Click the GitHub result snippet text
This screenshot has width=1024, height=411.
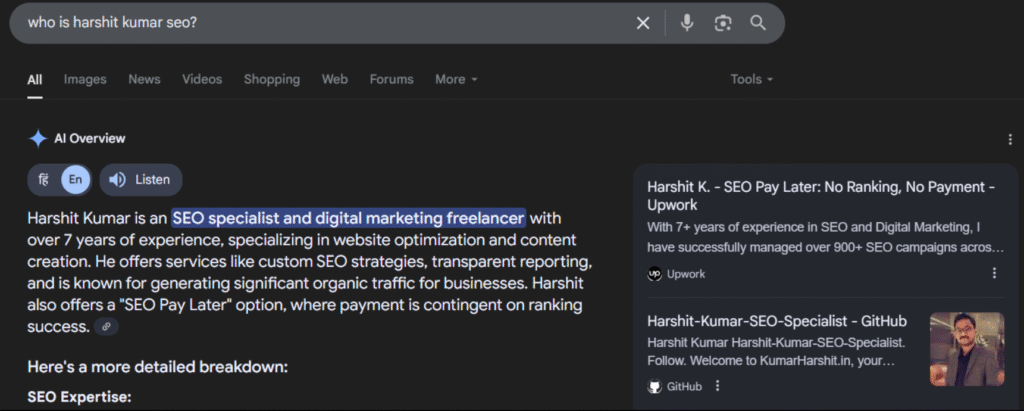click(776, 352)
